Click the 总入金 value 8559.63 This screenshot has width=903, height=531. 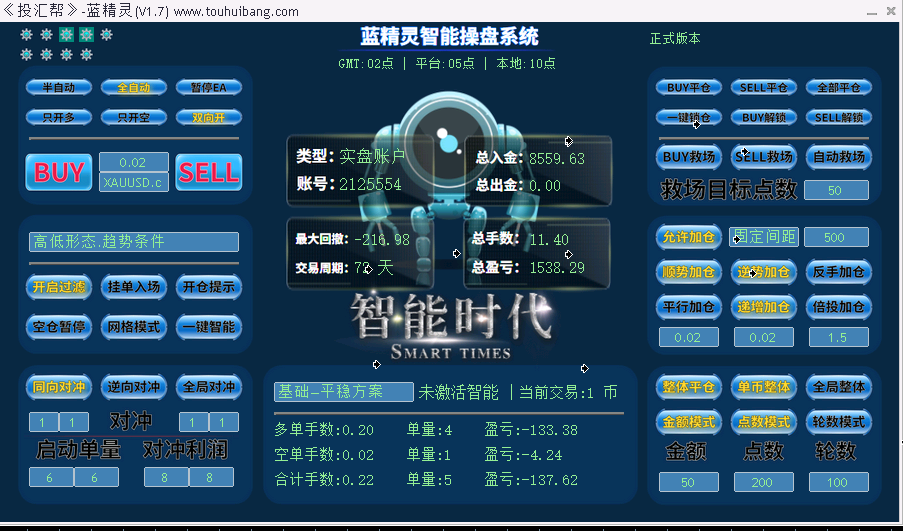click(557, 158)
